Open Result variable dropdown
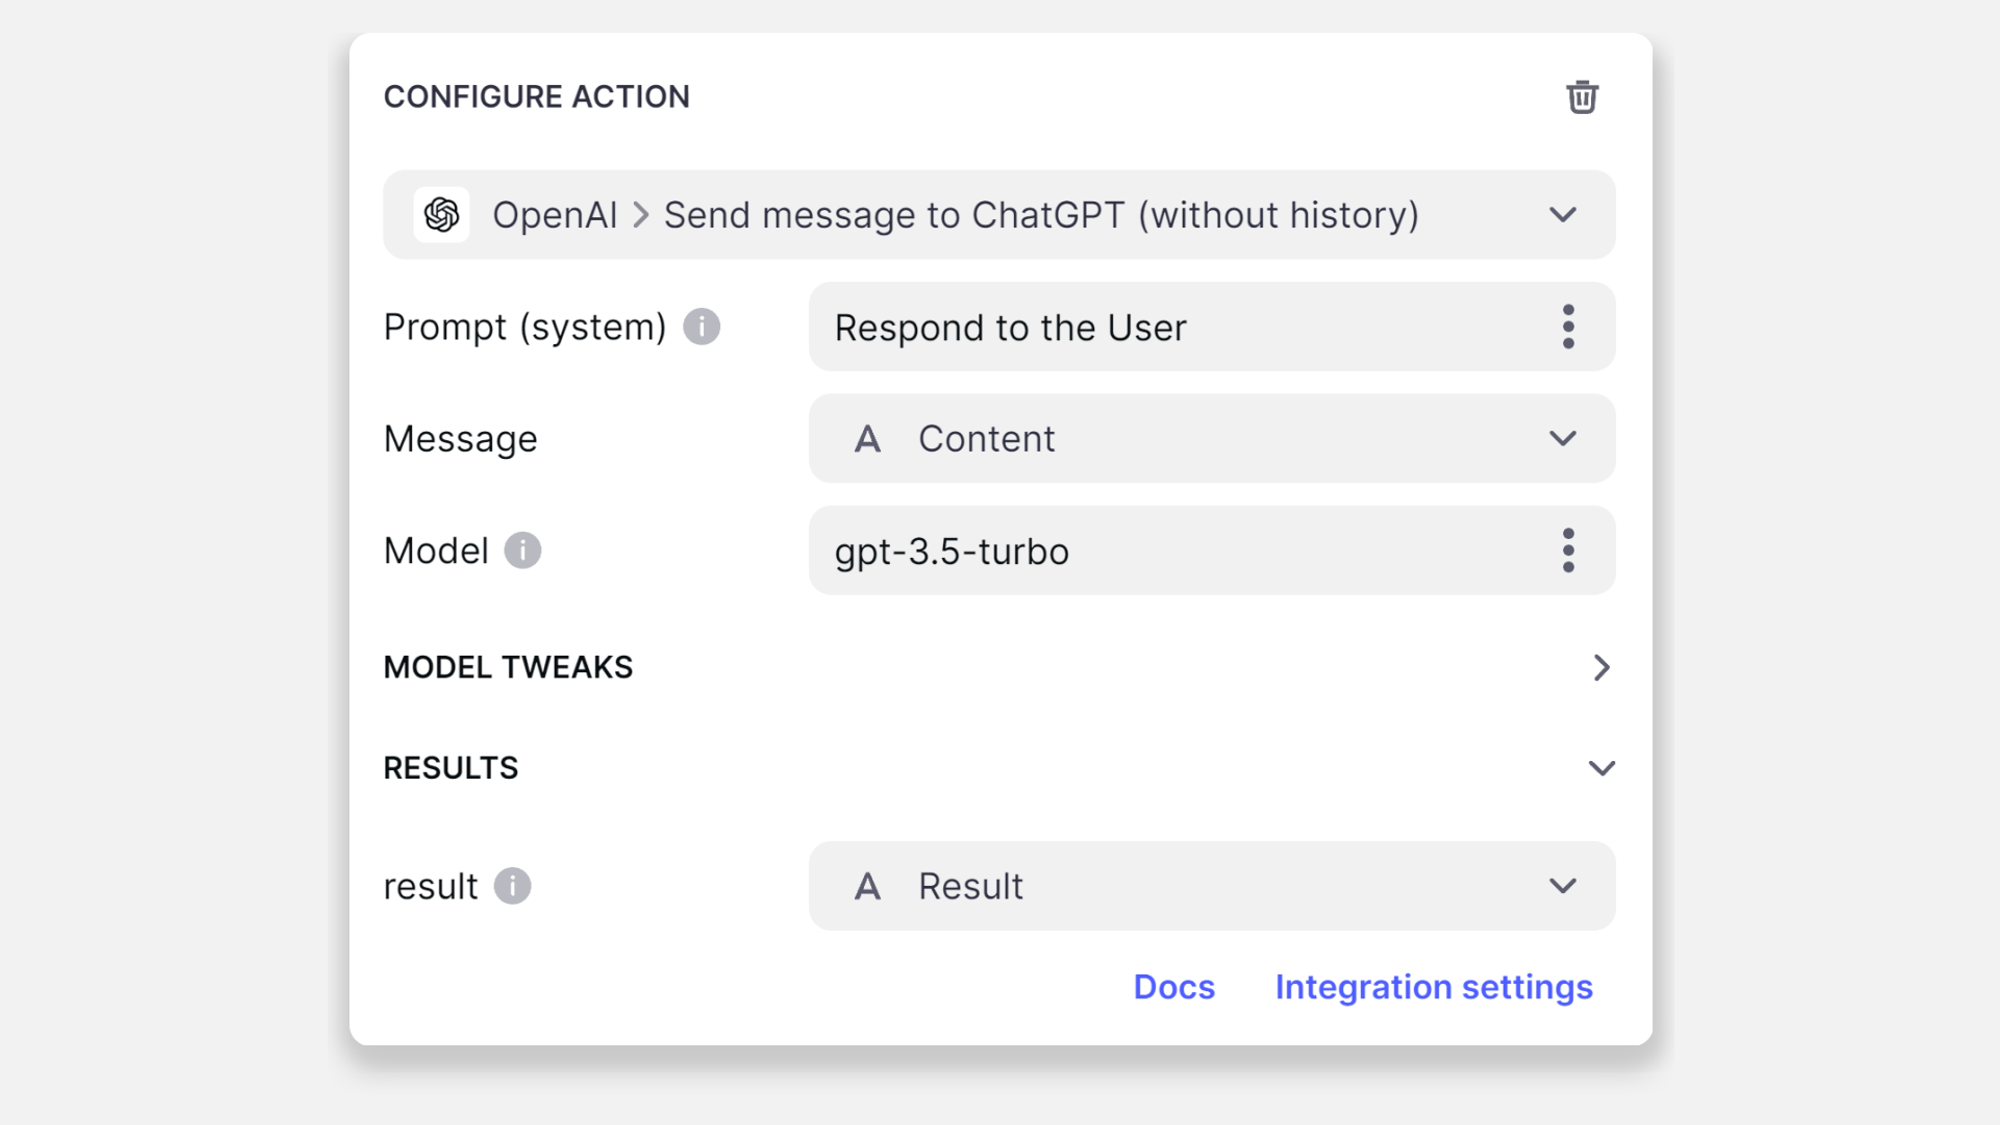 pos(1562,886)
